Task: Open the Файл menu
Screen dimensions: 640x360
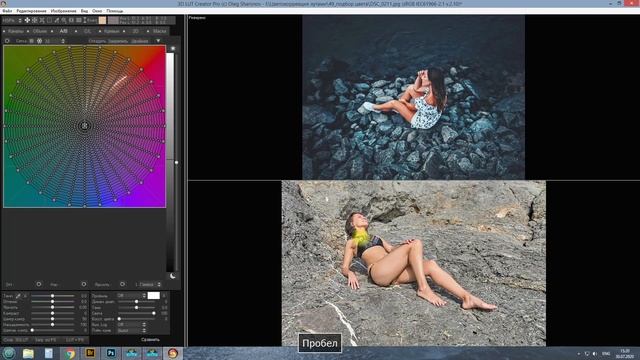Action: coord(7,11)
